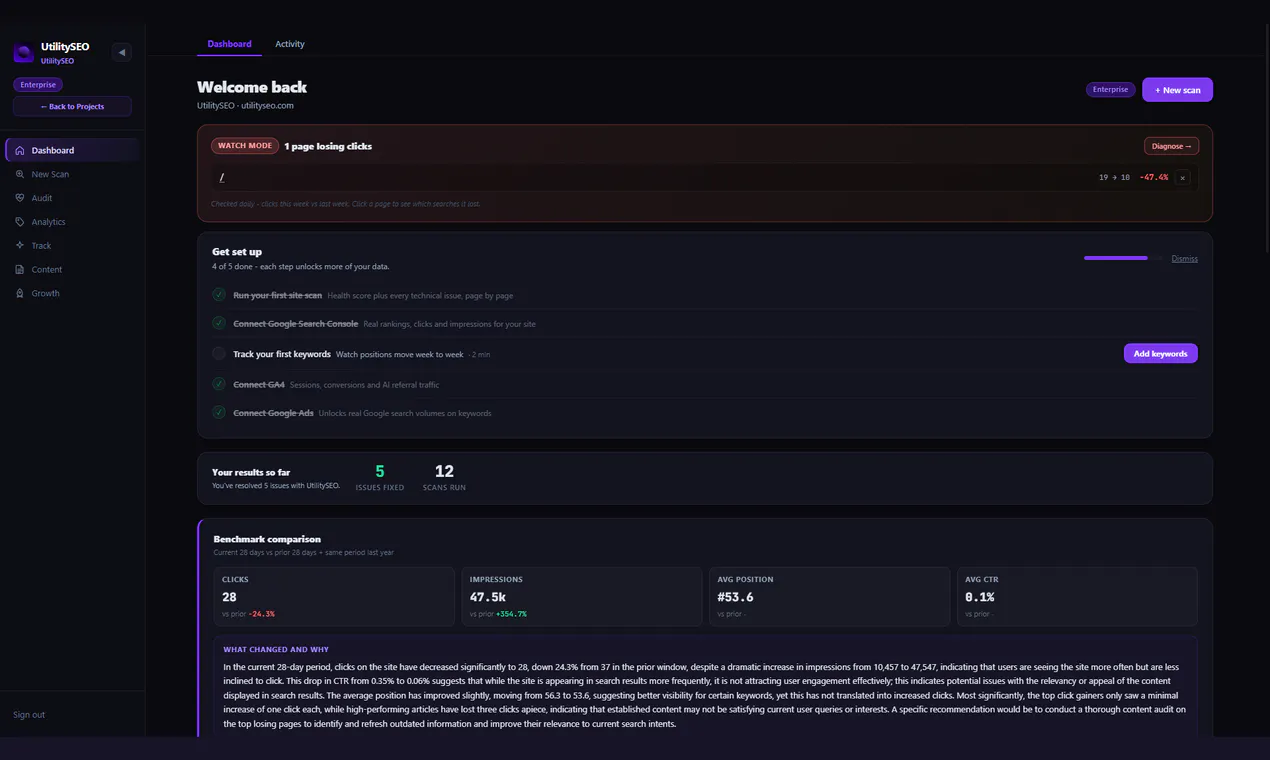Click the setup progress bar

[1124, 258]
